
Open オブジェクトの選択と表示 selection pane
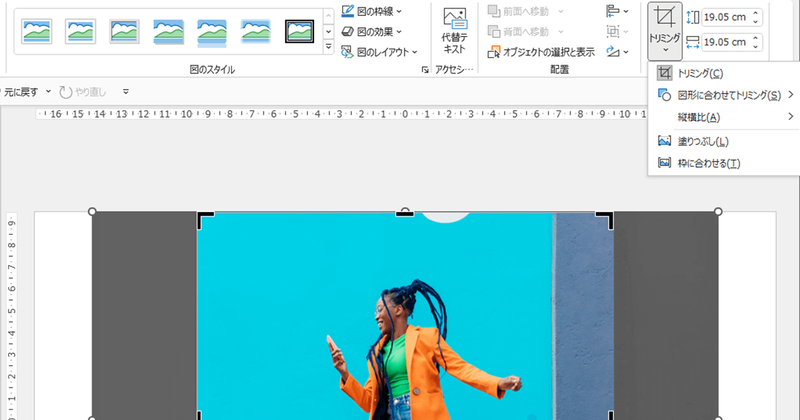(541, 52)
